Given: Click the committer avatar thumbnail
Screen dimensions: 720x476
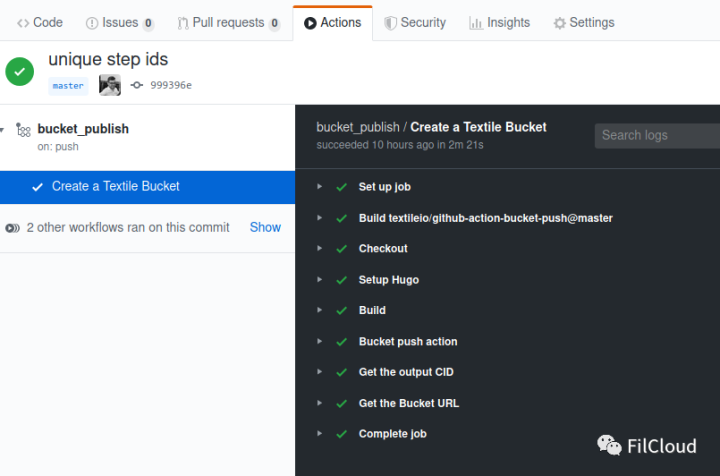Looking at the screenshot, I should point(110,85).
